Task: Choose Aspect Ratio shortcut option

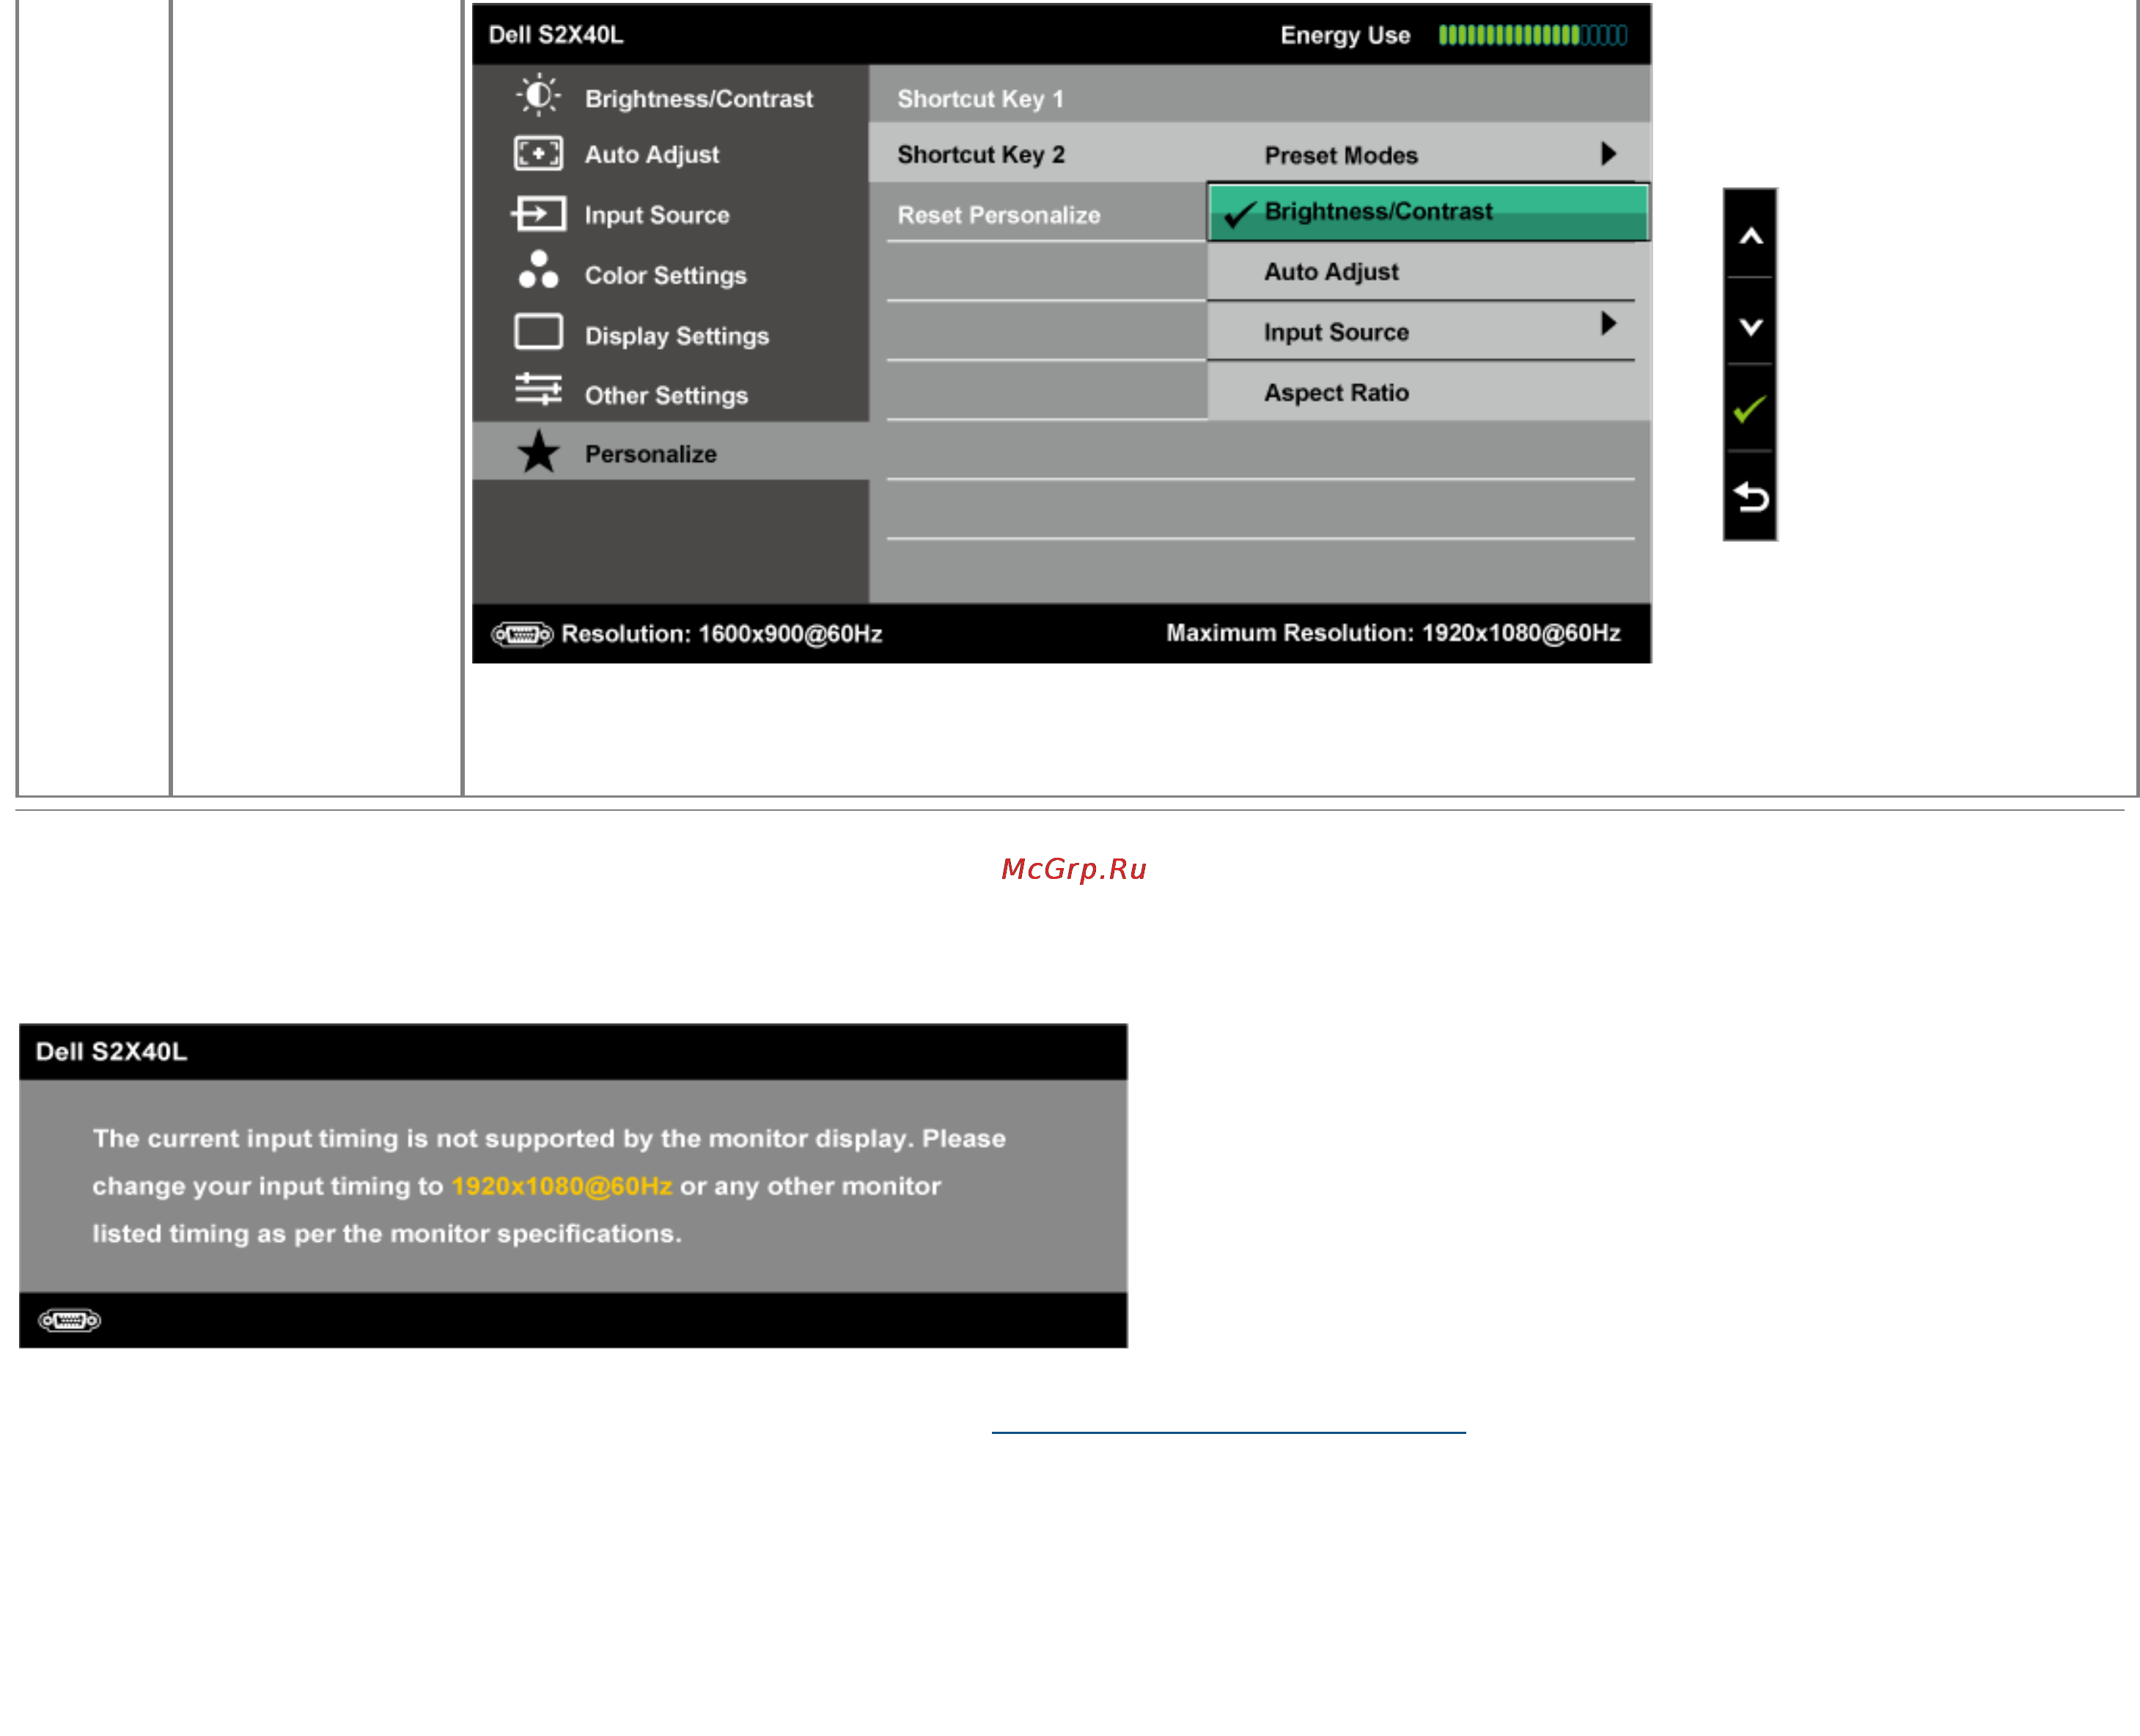Action: pyautogui.click(x=1428, y=392)
